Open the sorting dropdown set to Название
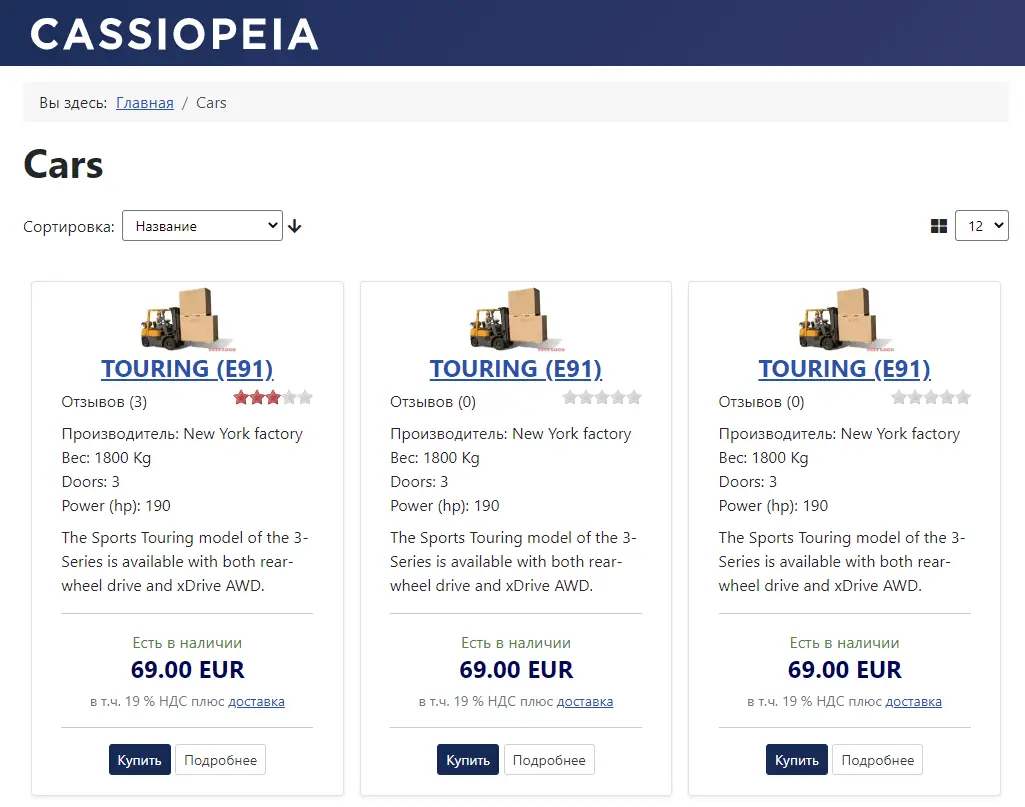The width and height of the screenshot is (1025, 807). 202,226
